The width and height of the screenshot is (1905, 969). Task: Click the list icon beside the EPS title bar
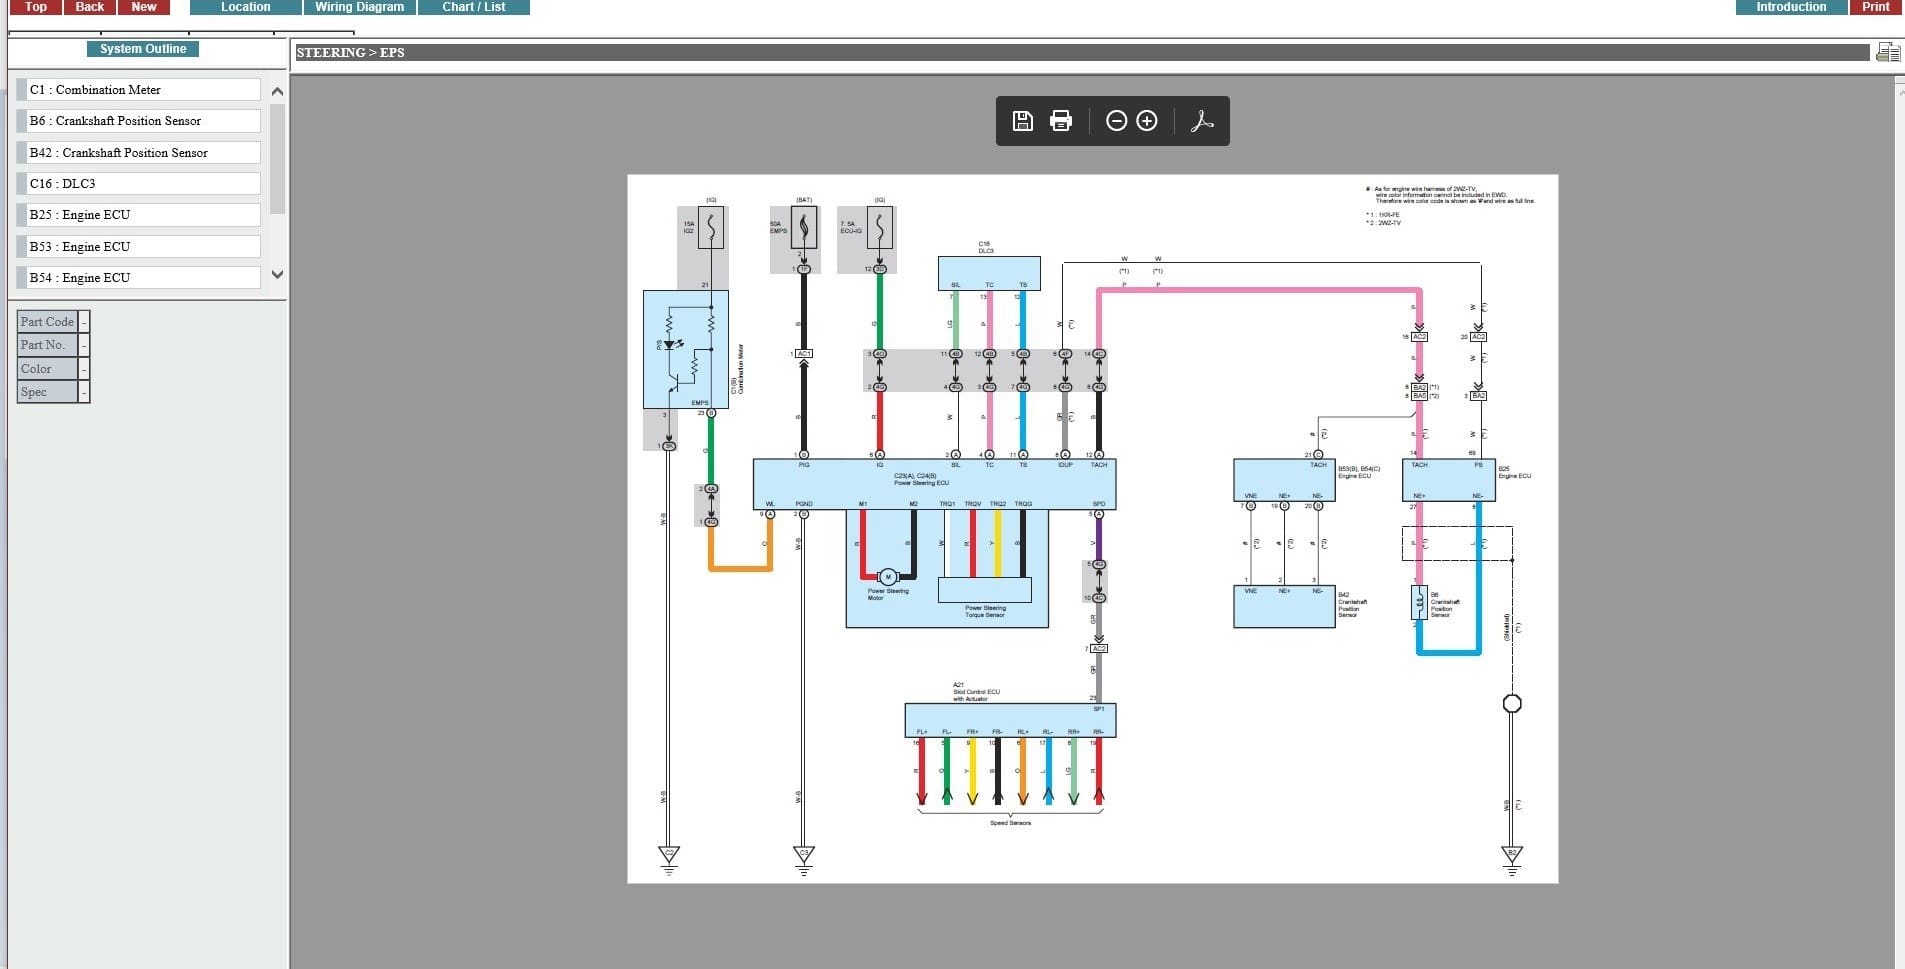point(1888,52)
